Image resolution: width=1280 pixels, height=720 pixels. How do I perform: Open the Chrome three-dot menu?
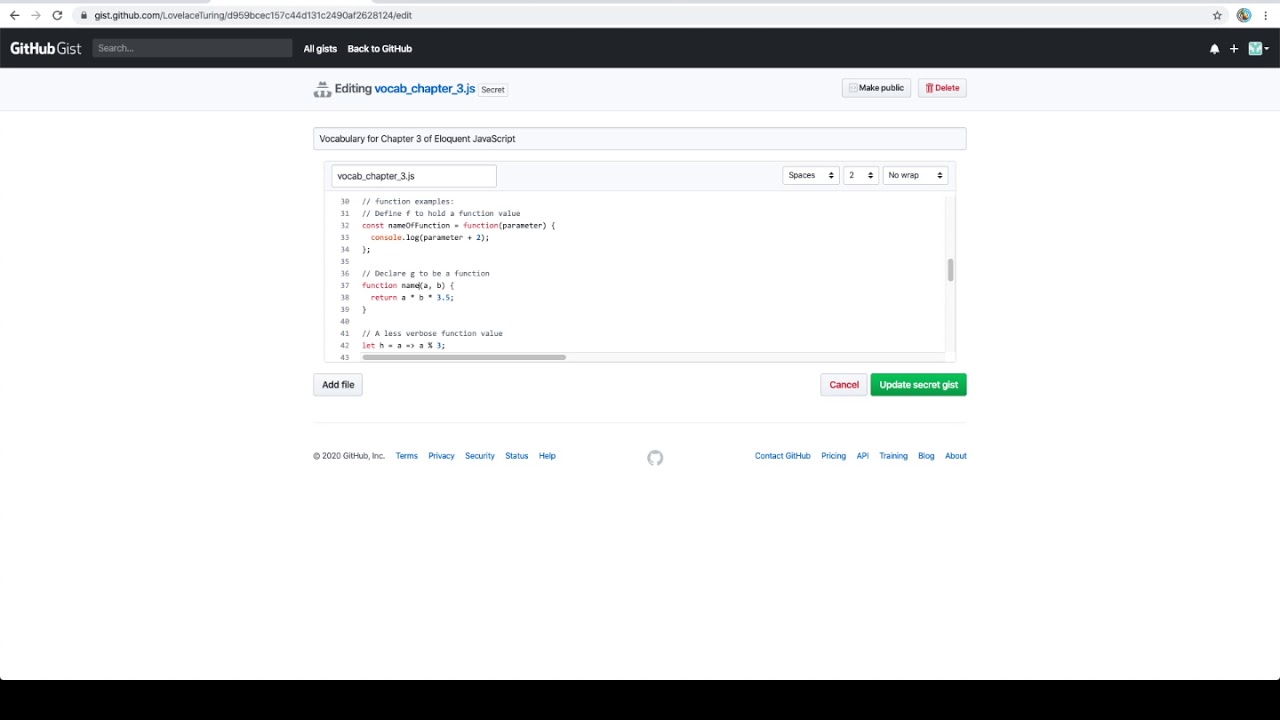(1266, 15)
